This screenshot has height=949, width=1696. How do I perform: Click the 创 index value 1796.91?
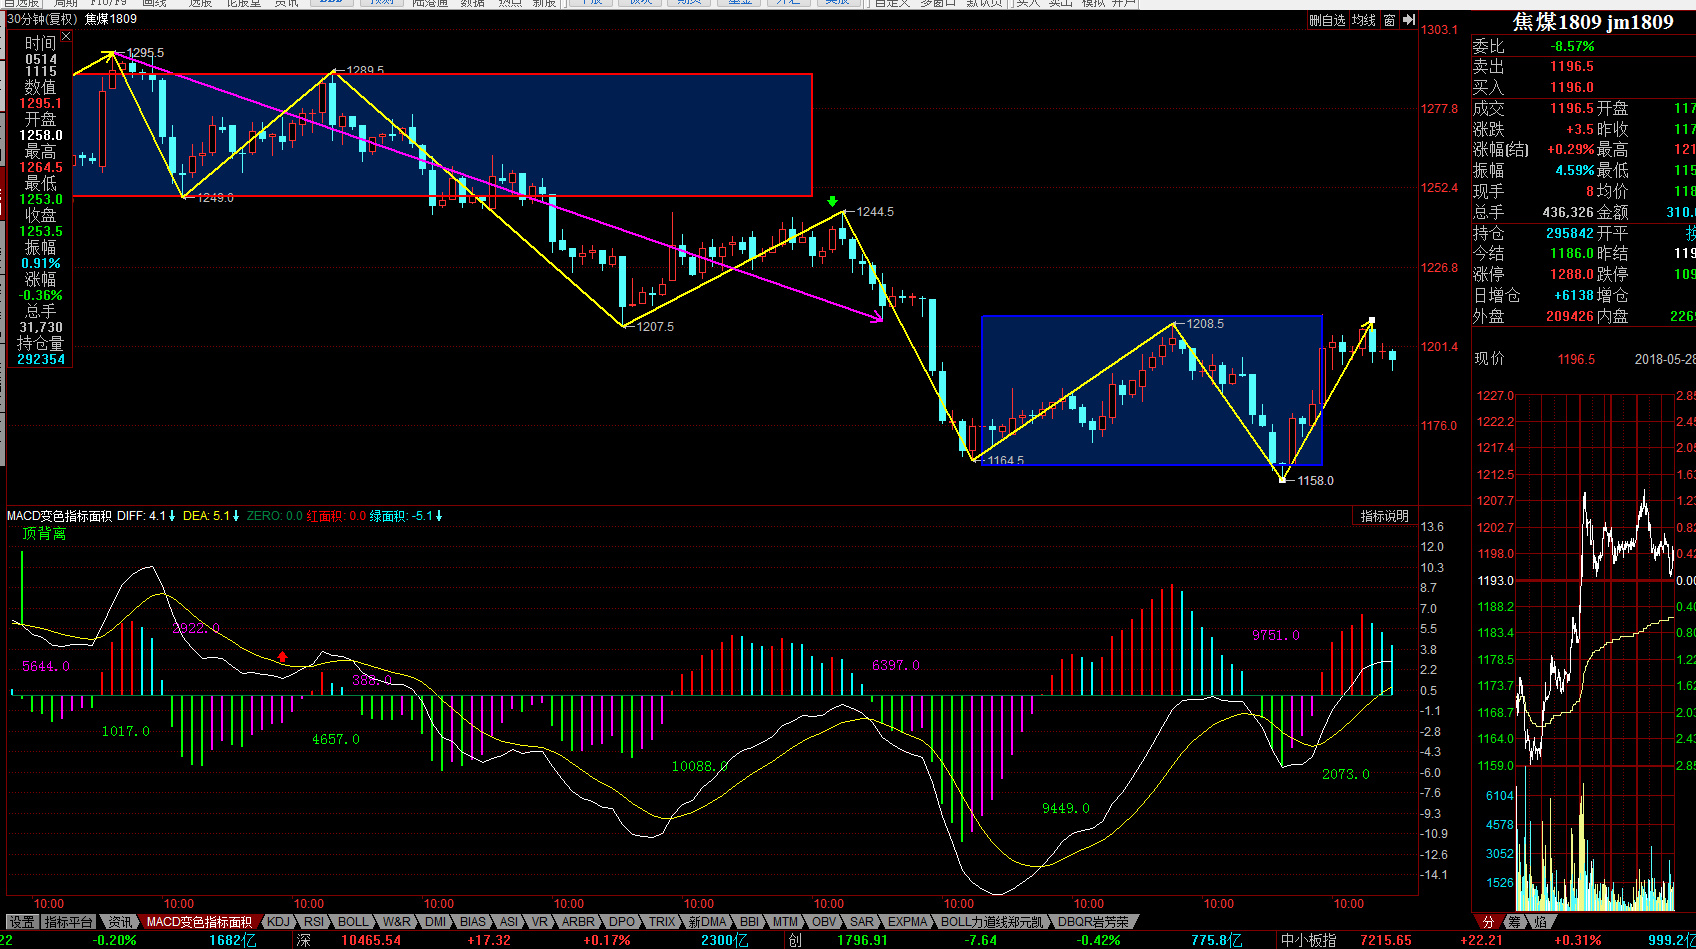[862, 940]
